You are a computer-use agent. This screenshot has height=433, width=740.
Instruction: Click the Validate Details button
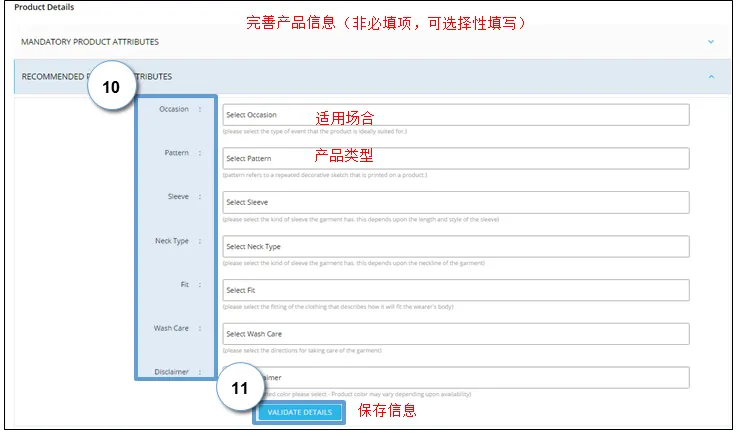pyautogui.click(x=300, y=412)
